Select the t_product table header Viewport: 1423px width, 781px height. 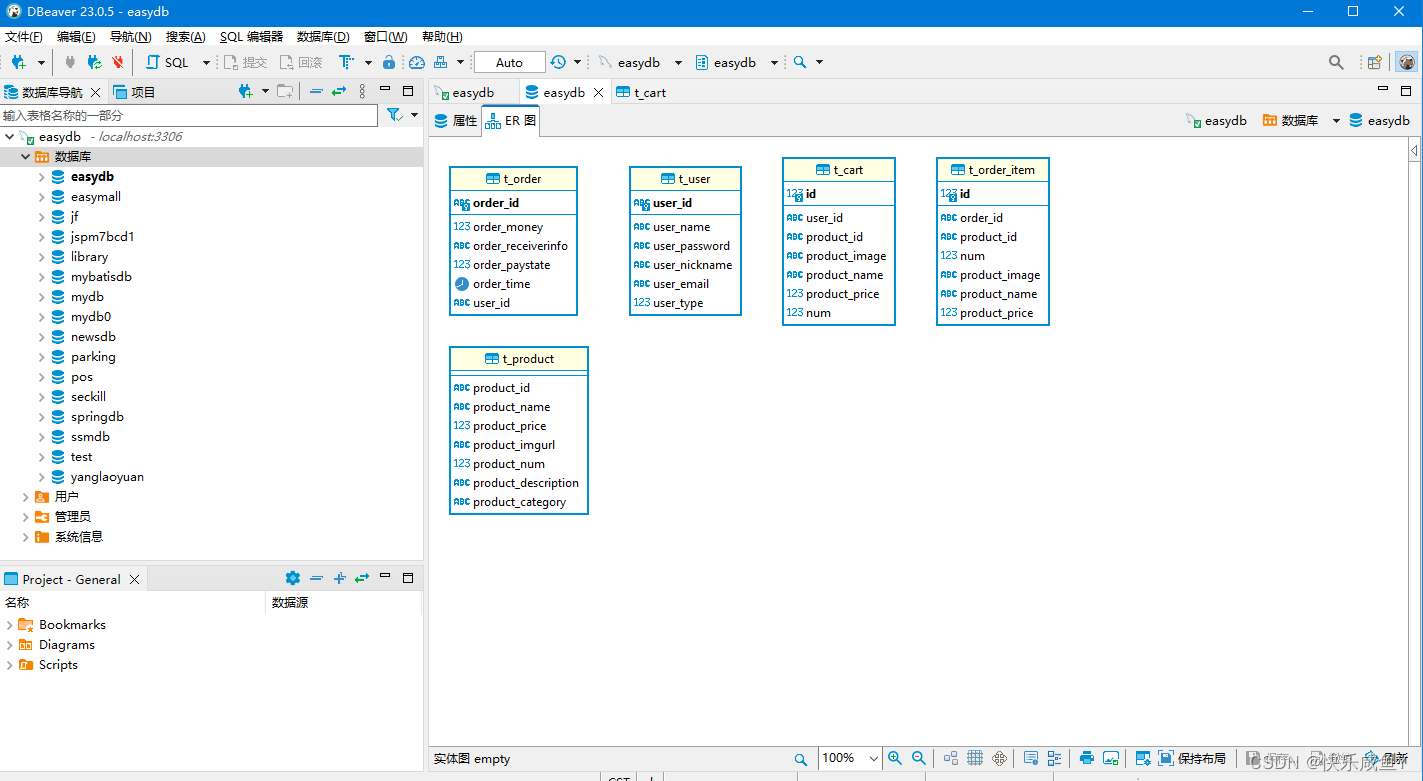pyautogui.click(x=519, y=359)
